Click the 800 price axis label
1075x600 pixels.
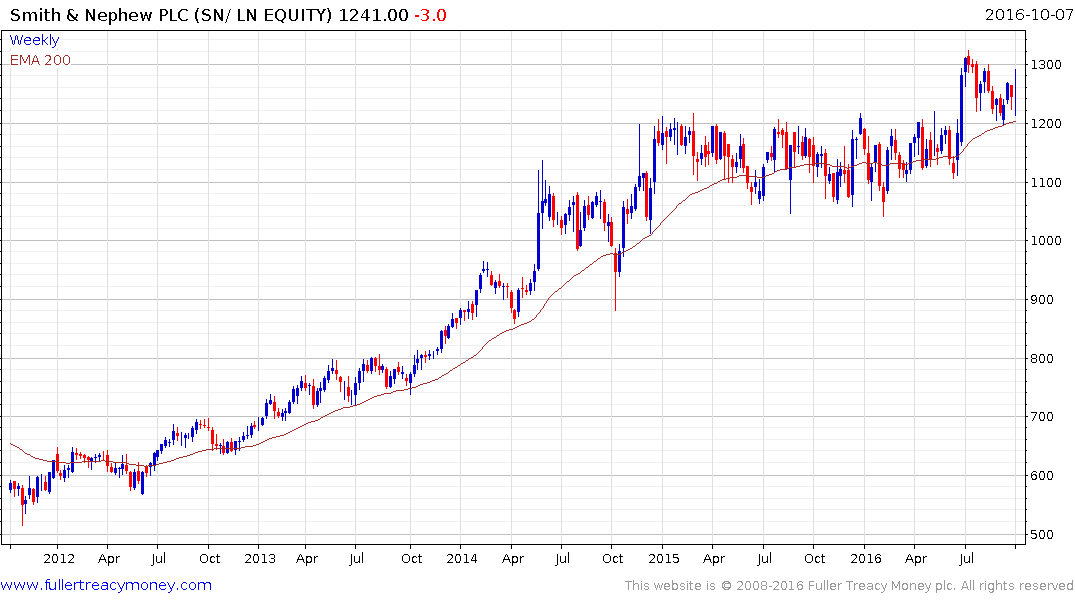tap(1043, 359)
